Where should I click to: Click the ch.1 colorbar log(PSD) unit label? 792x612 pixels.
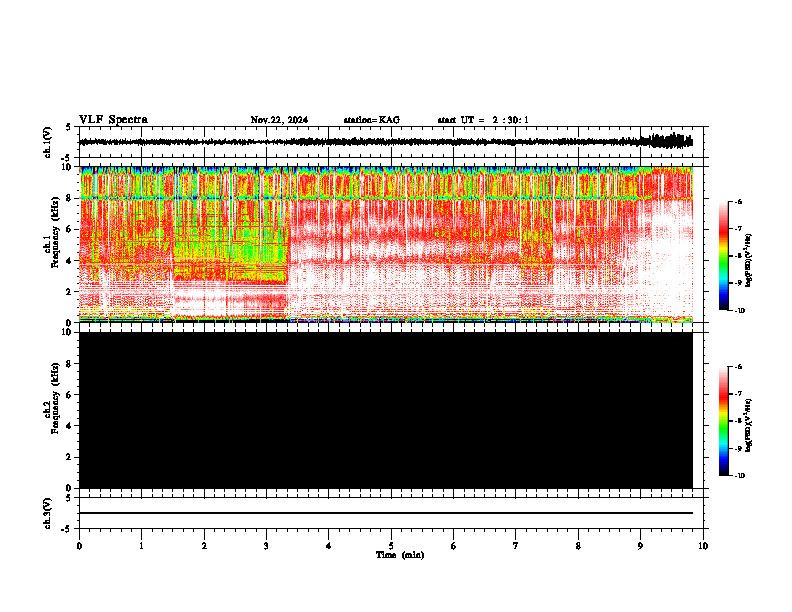click(x=749, y=260)
